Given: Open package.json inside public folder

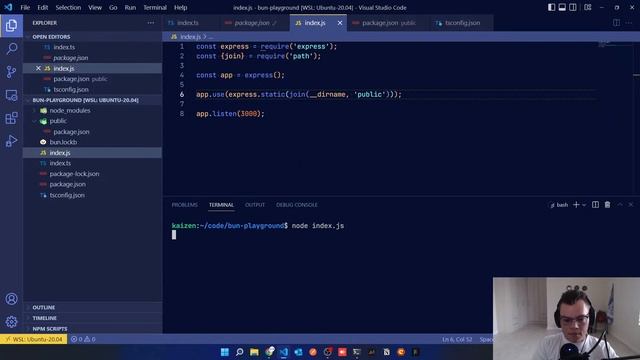Looking at the screenshot, I should [93, 132].
